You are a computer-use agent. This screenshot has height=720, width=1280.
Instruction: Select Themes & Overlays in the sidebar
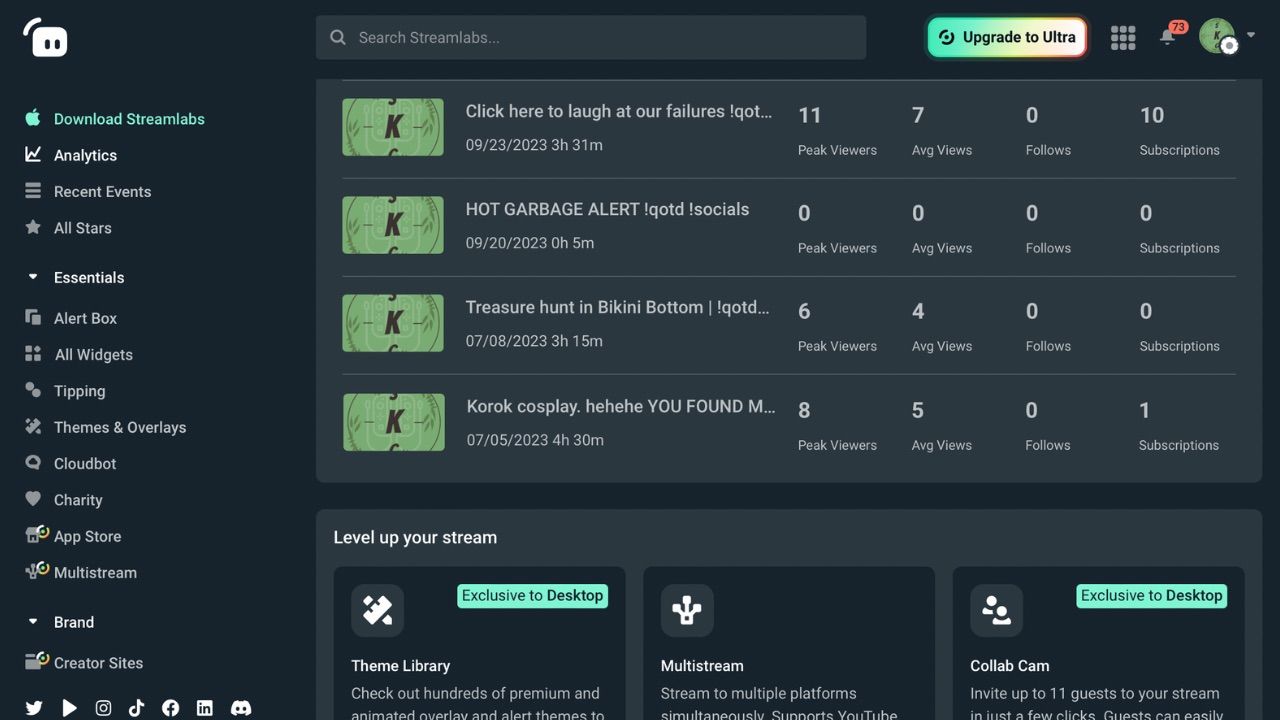point(120,427)
